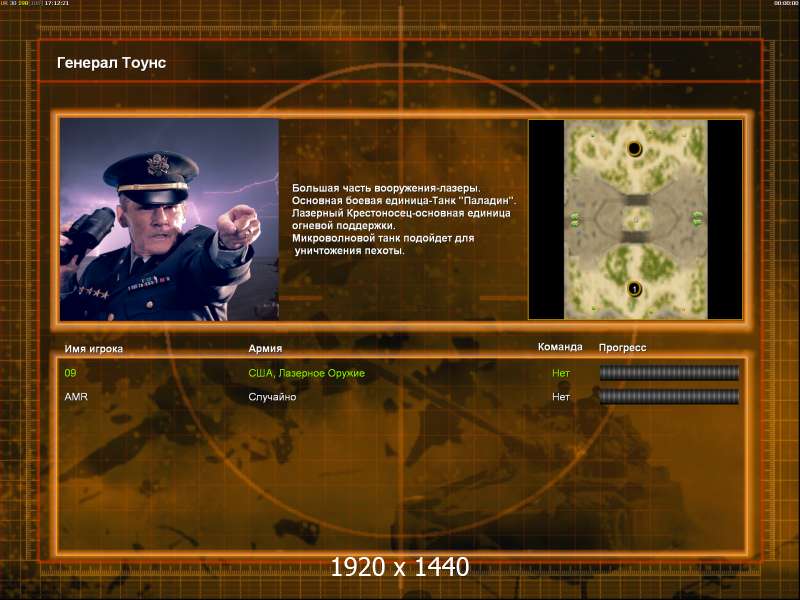This screenshot has width=800, height=600.
Task: Click the 'Генерал Тоунс' title header
Action: click(x=111, y=63)
